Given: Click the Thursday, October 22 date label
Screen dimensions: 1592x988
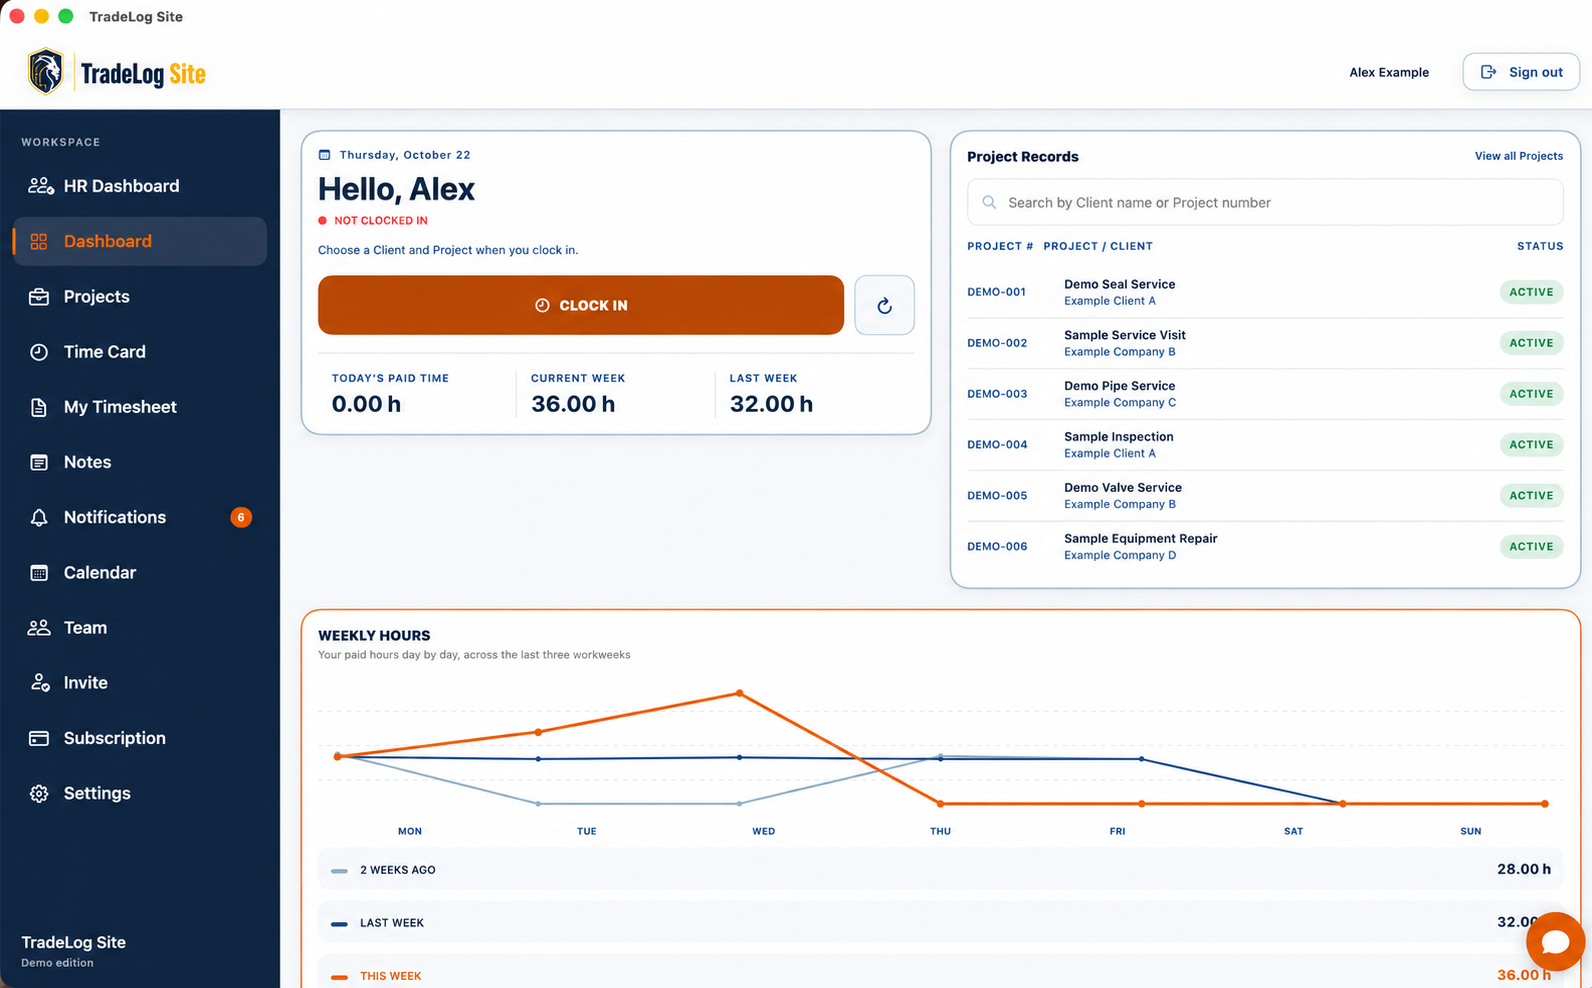Looking at the screenshot, I should pos(405,155).
